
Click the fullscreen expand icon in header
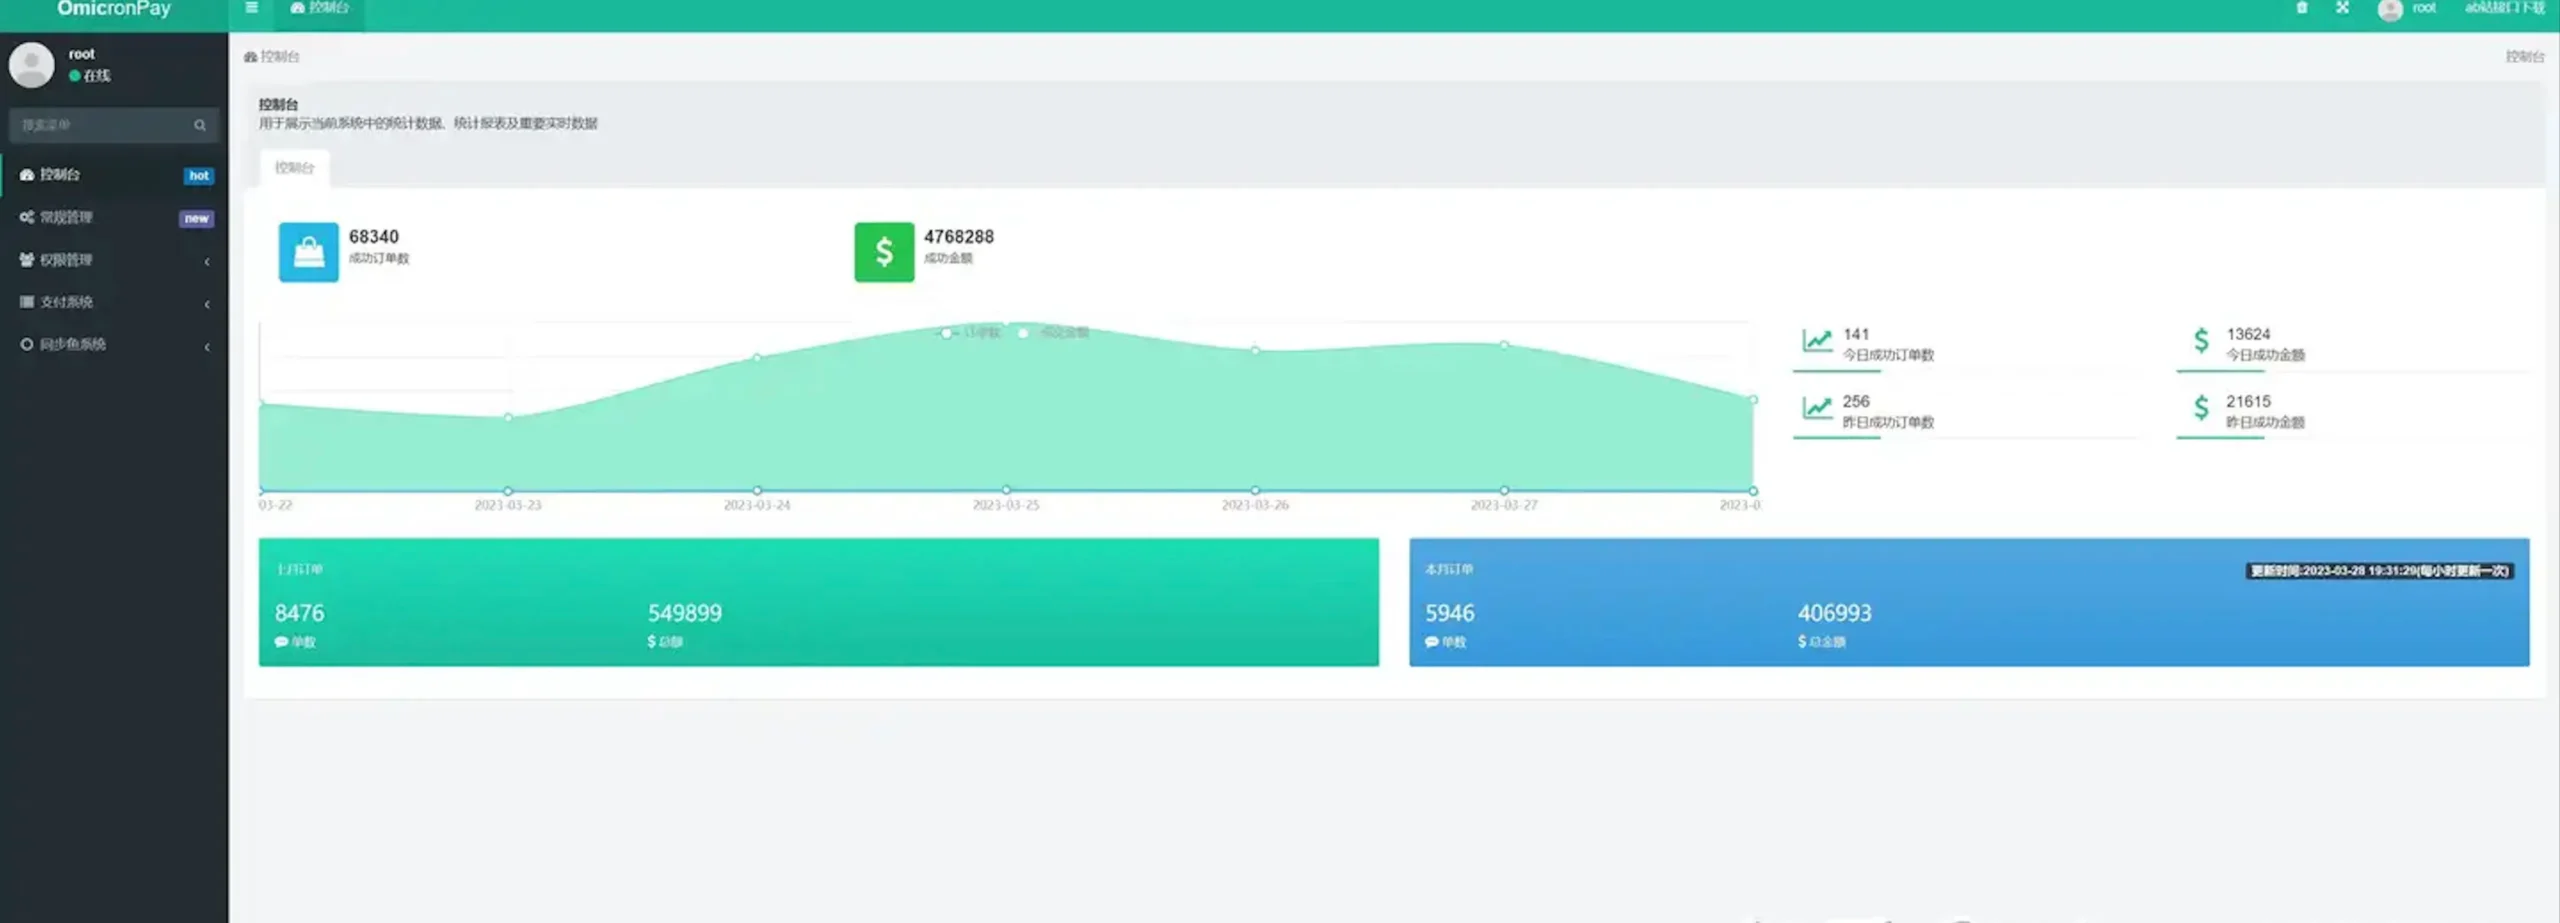2342,8
